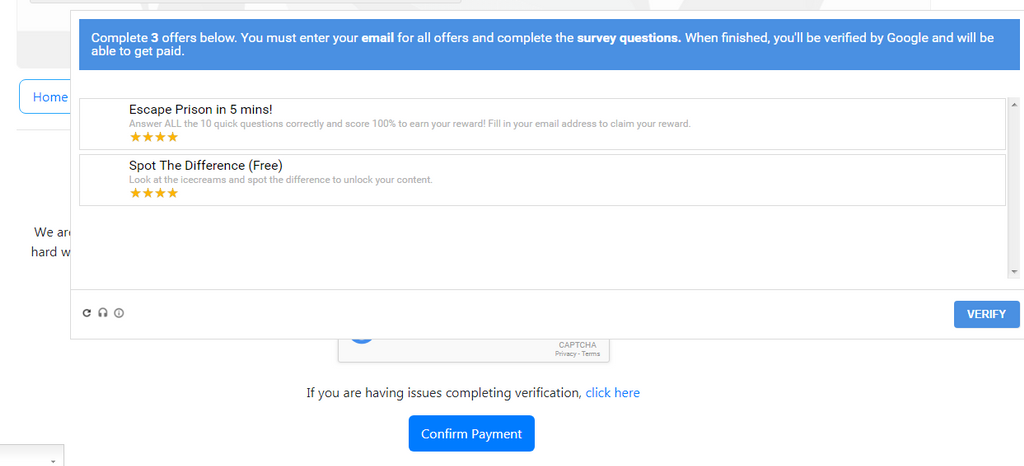Open the dropdown arrow at bottom-left corner
The height and width of the screenshot is (466, 1024).
[x=52, y=460]
